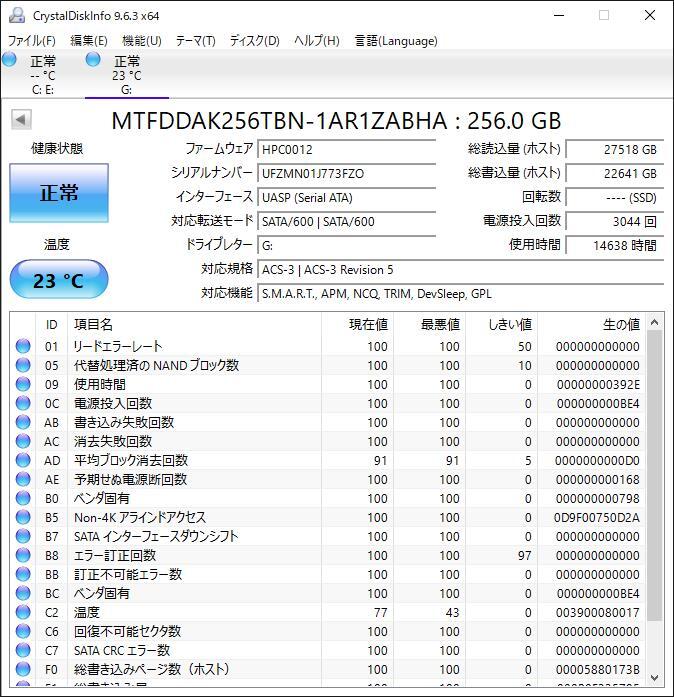The width and height of the screenshot is (674, 697).
Task: Click status orb of row AB 書き込み失敗回数
Action: (x=23, y=422)
